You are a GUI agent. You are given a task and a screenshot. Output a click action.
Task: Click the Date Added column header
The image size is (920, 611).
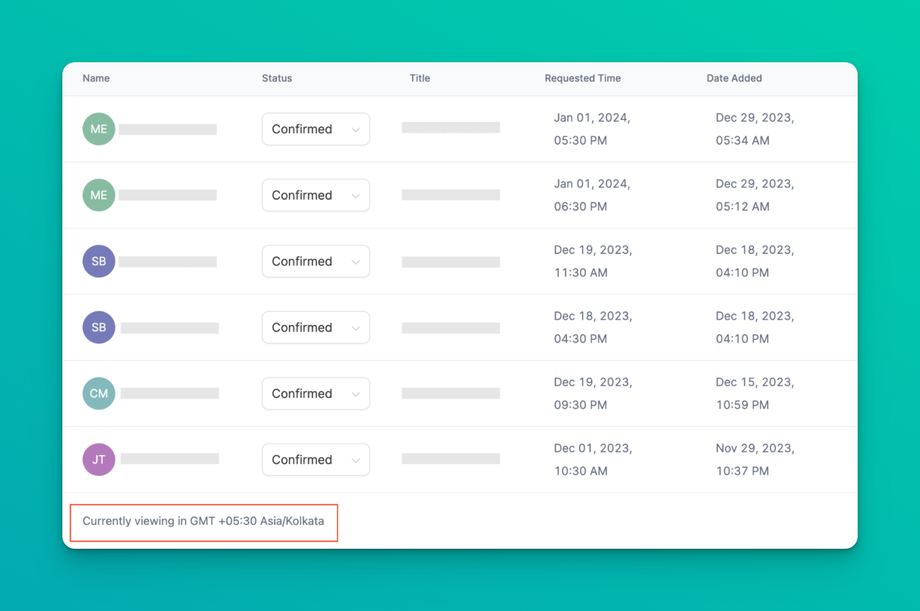click(x=734, y=78)
